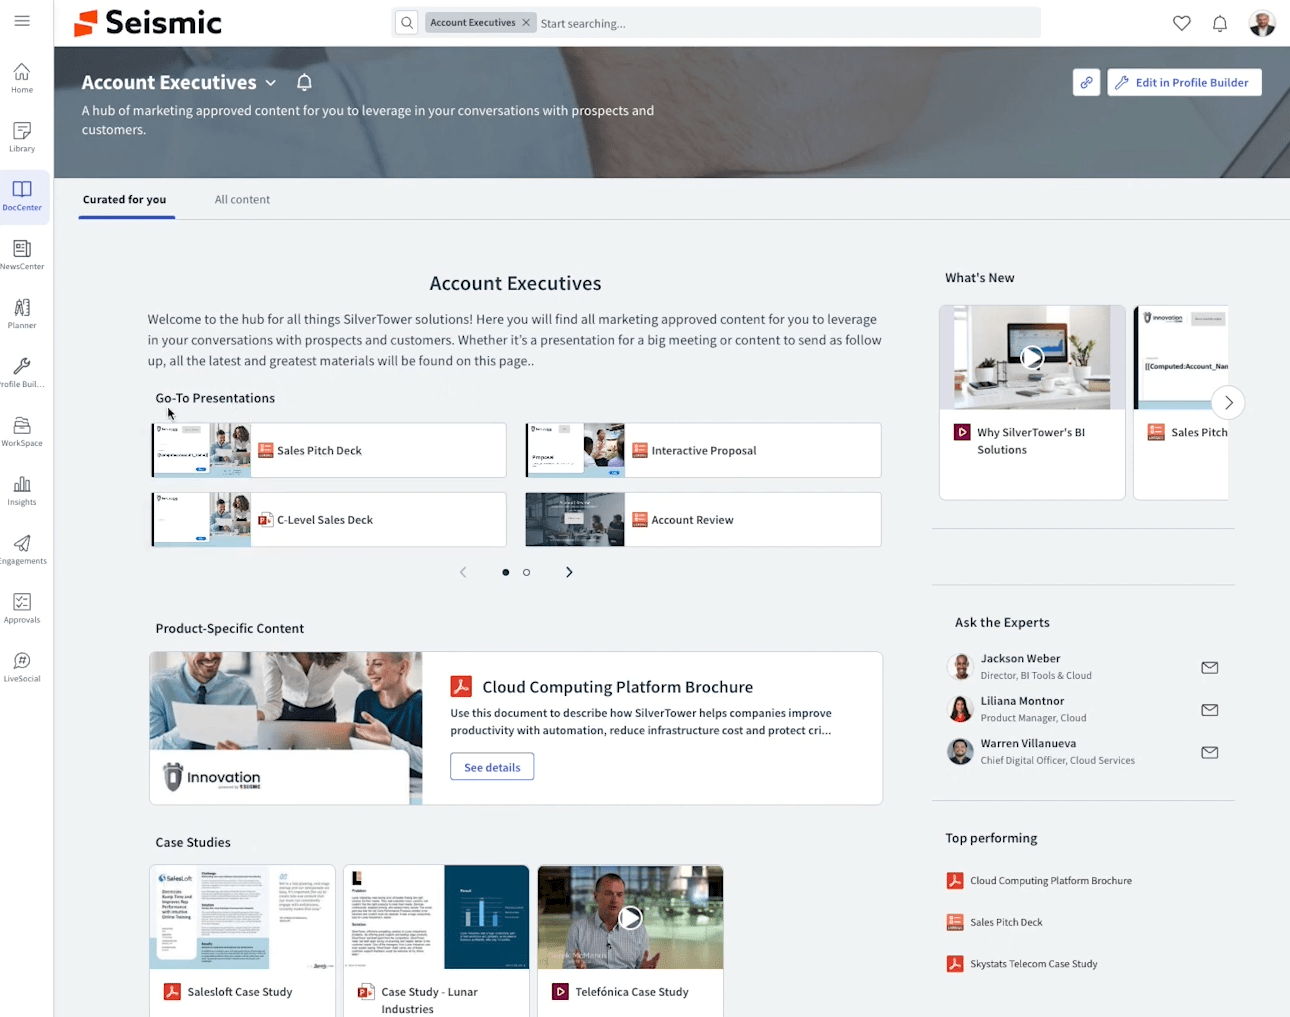This screenshot has height=1017, width=1290.
Task: Click the See details button
Action: click(492, 767)
